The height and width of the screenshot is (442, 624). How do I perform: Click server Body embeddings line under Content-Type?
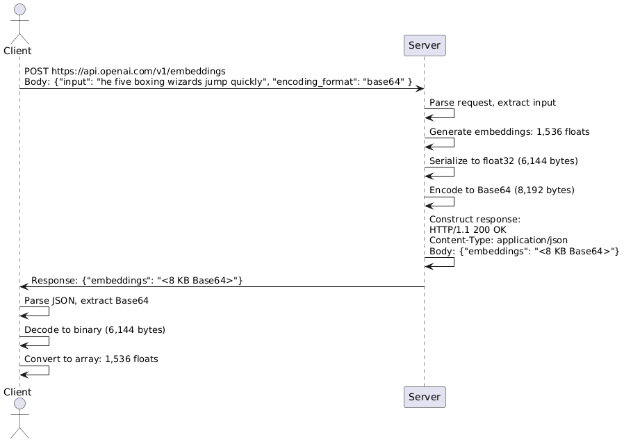pyautogui.click(x=524, y=251)
